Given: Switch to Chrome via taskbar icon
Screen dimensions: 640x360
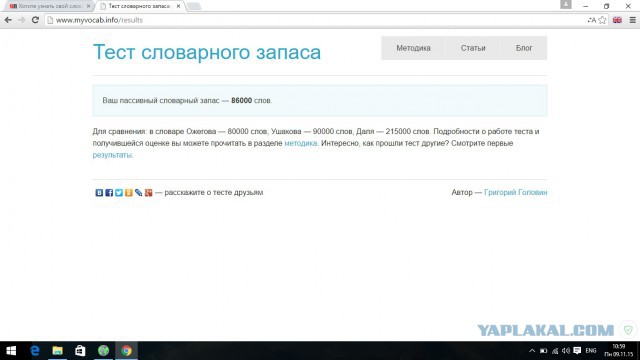Looking at the screenshot, I should (126, 351).
